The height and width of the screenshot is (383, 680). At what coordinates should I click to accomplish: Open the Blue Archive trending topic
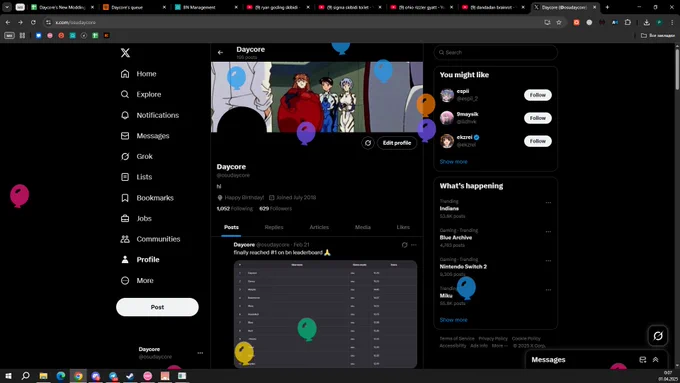[456, 237]
